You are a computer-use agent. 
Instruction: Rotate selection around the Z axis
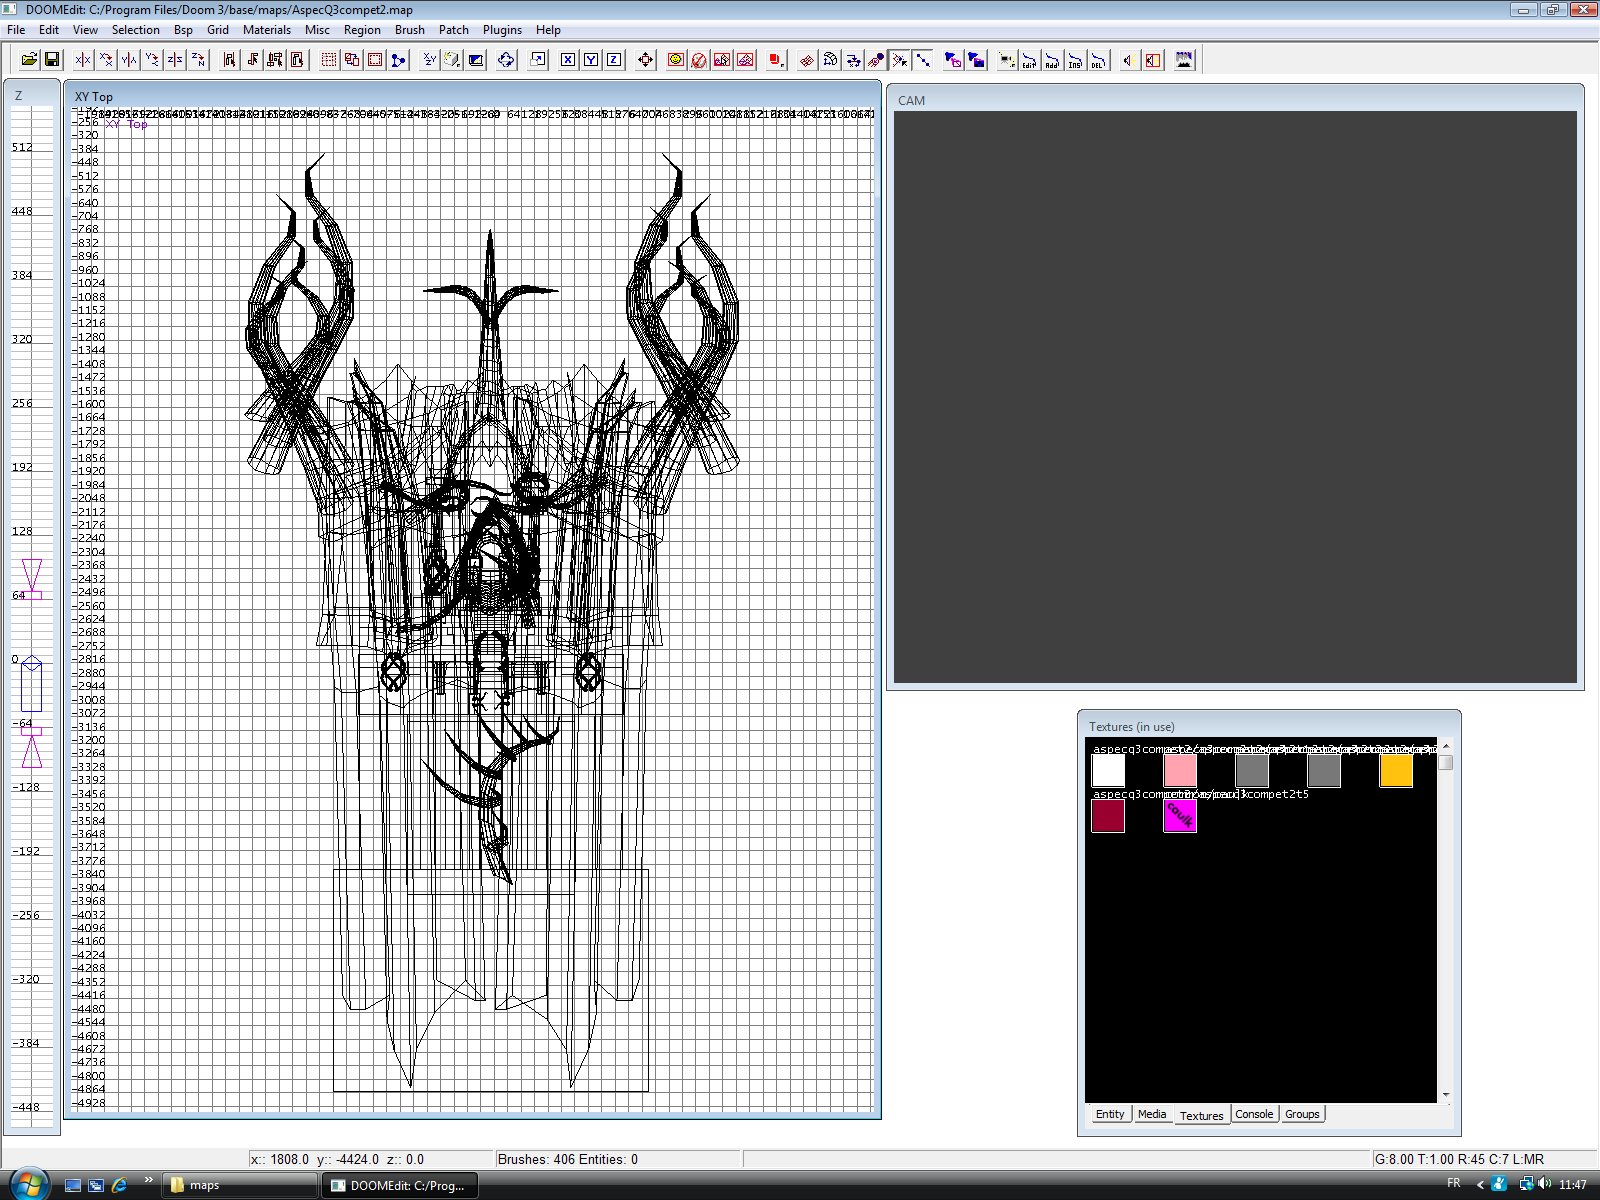click(x=198, y=60)
